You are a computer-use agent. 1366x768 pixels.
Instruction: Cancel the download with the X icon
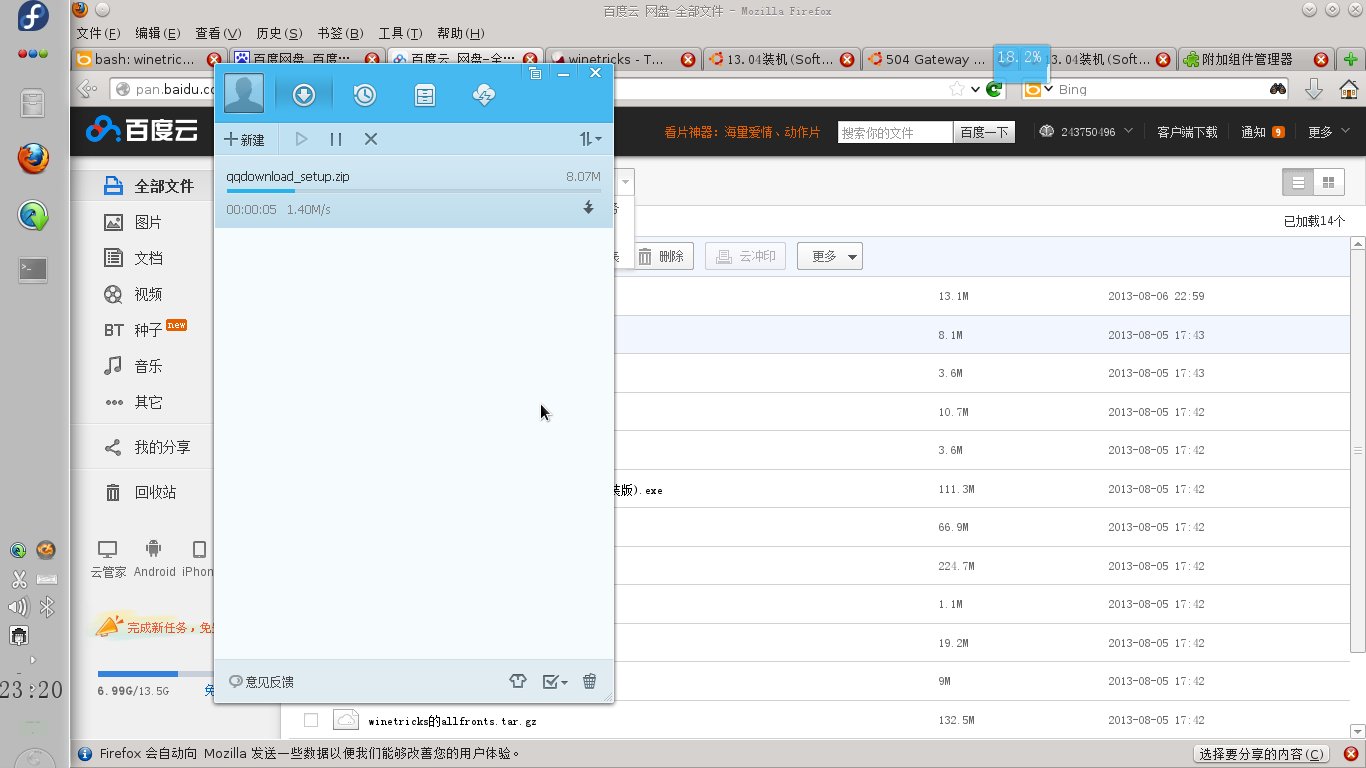(x=370, y=139)
